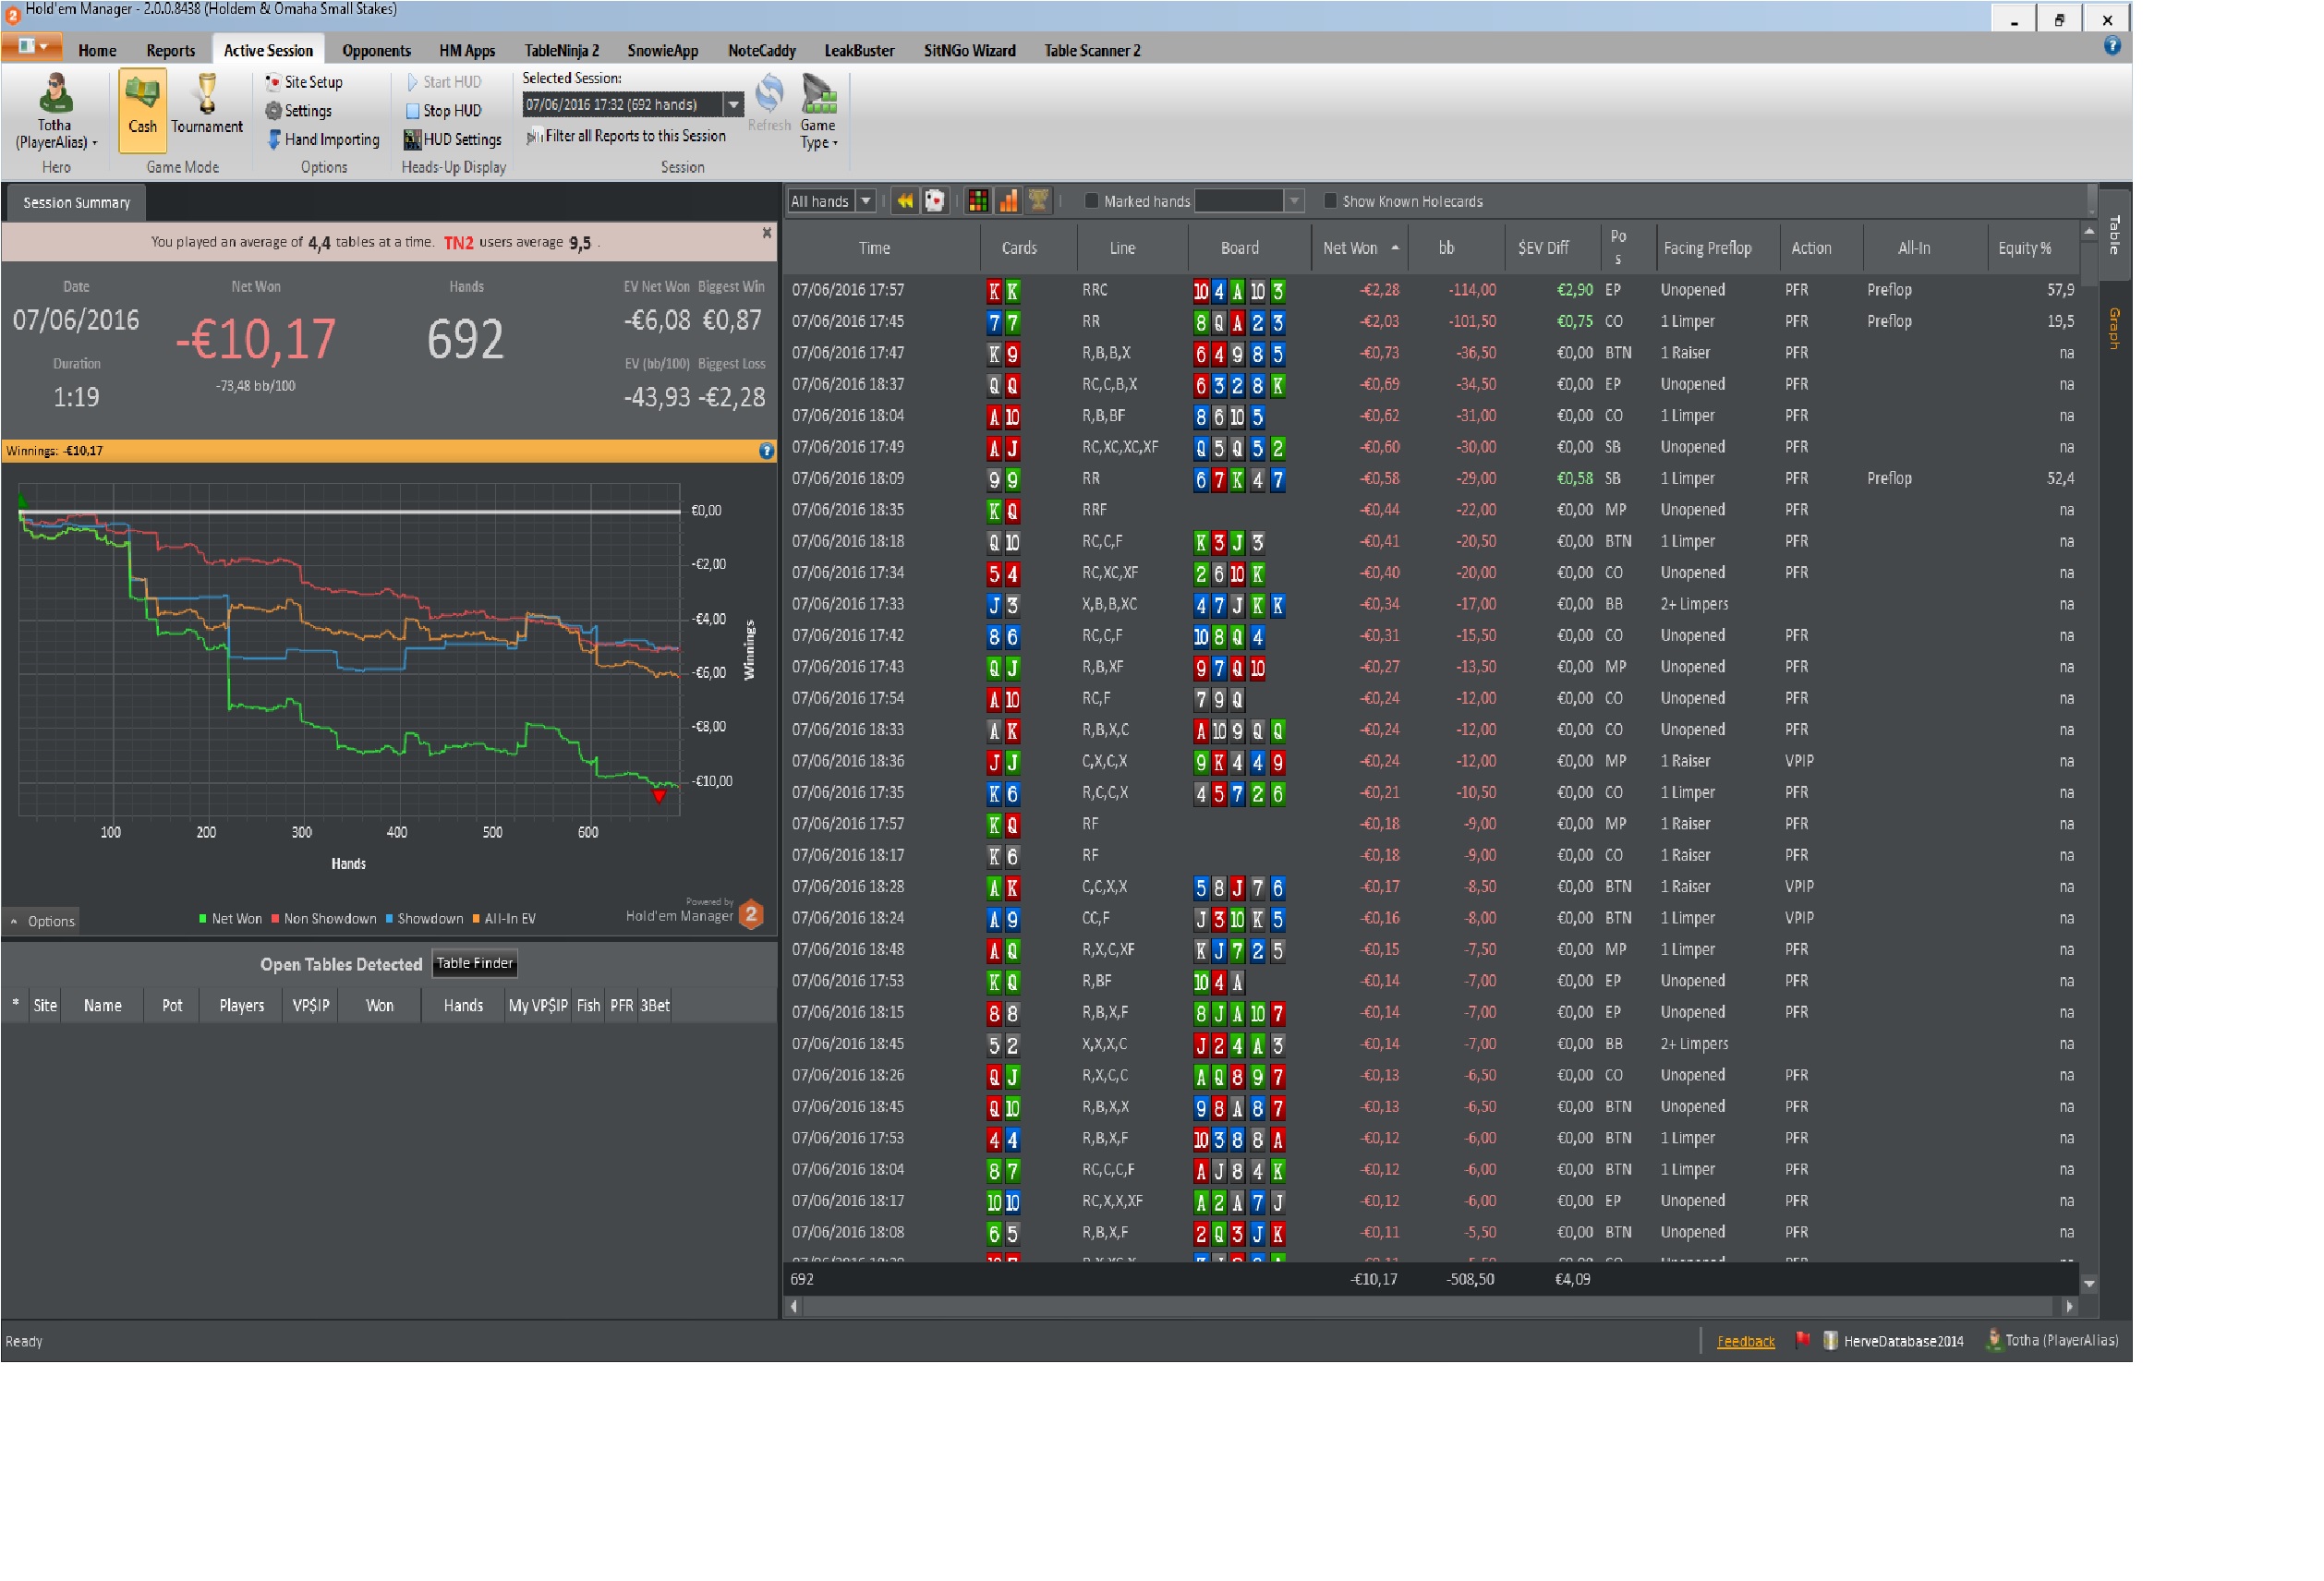Open the All hands filter dropdown
2324x1581 pixels.
866,201
